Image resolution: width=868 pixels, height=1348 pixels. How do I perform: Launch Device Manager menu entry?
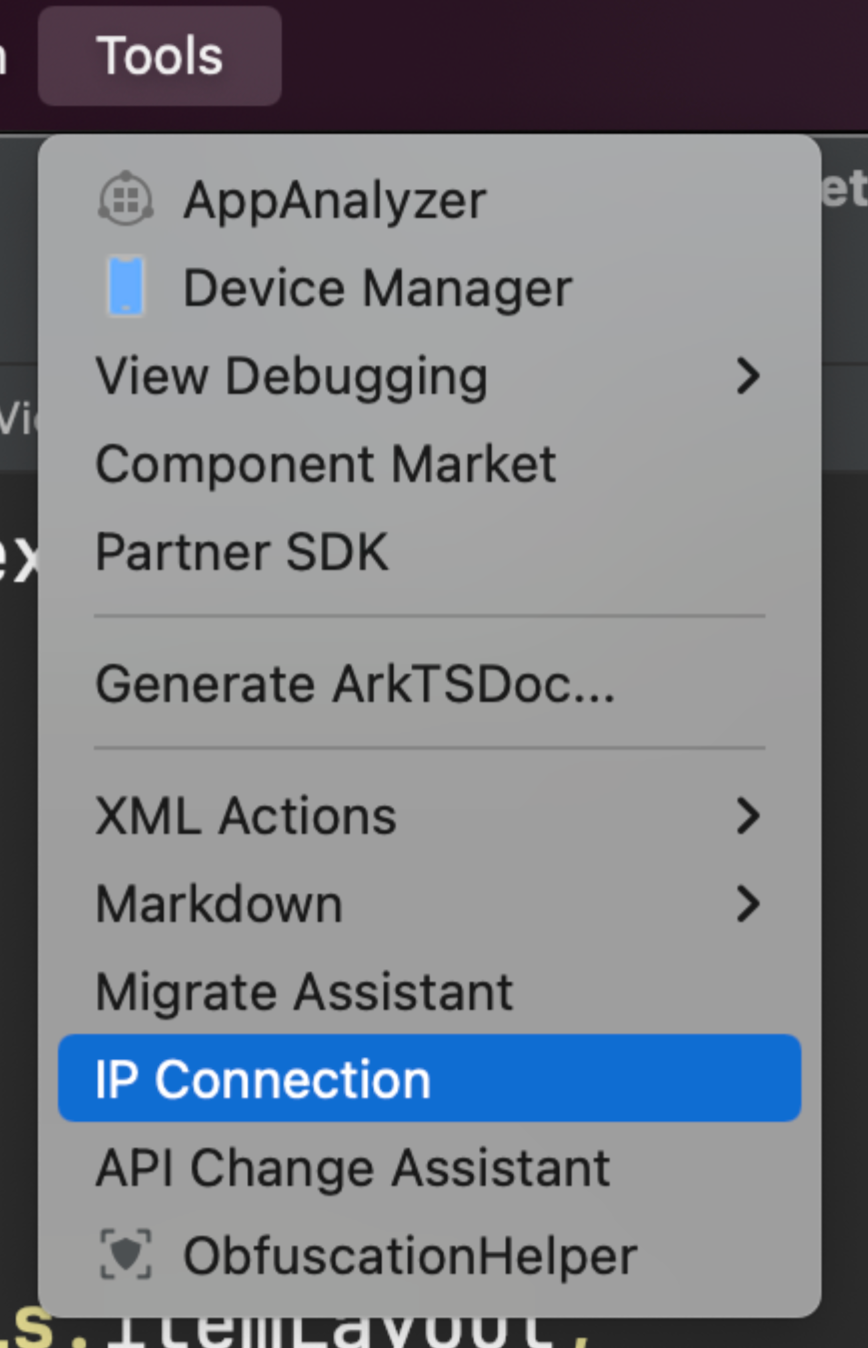(x=377, y=288)
